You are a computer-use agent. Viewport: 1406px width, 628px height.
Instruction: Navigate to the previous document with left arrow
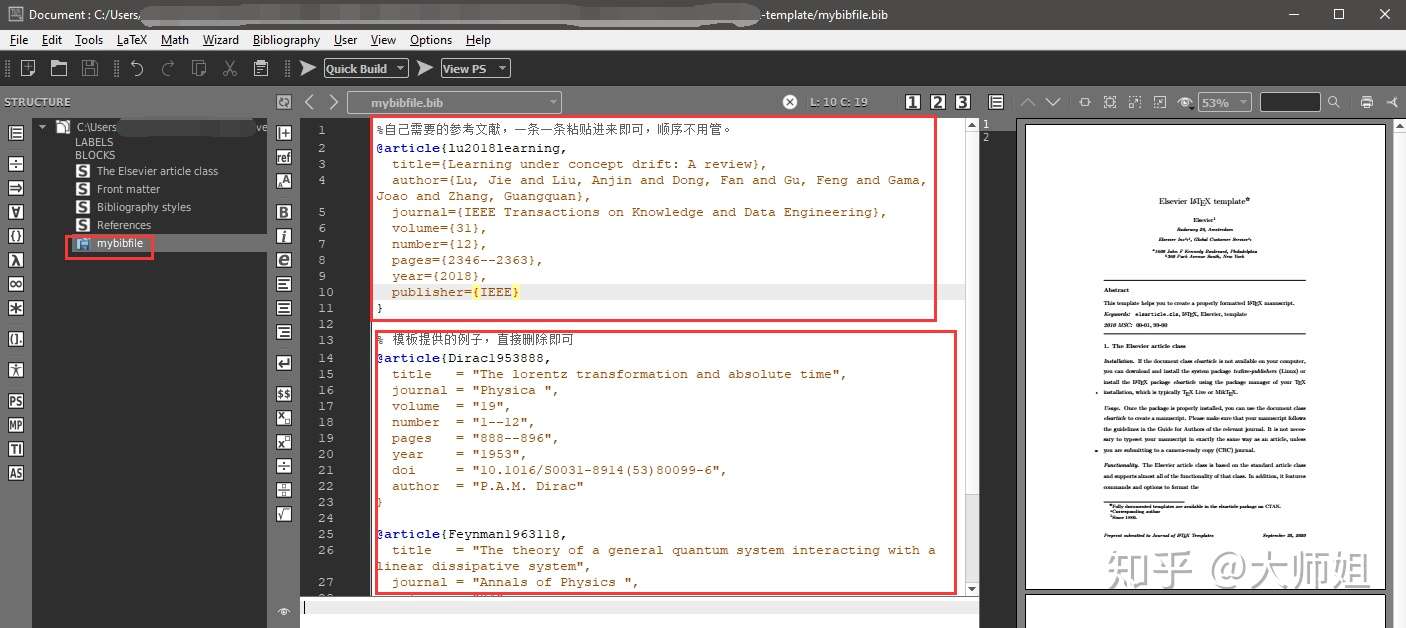[x=309, y=101]
